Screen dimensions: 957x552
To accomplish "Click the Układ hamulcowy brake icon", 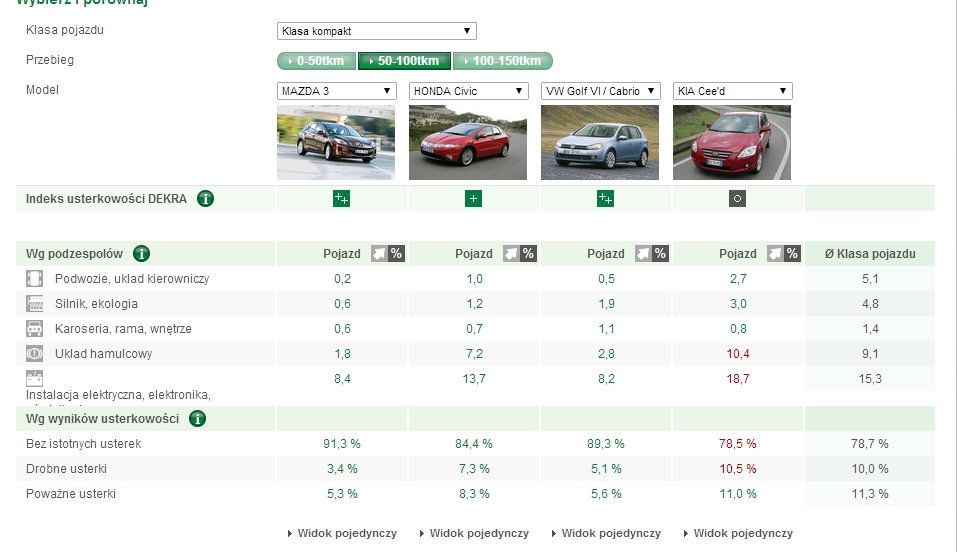I will [x=34, y=354].
